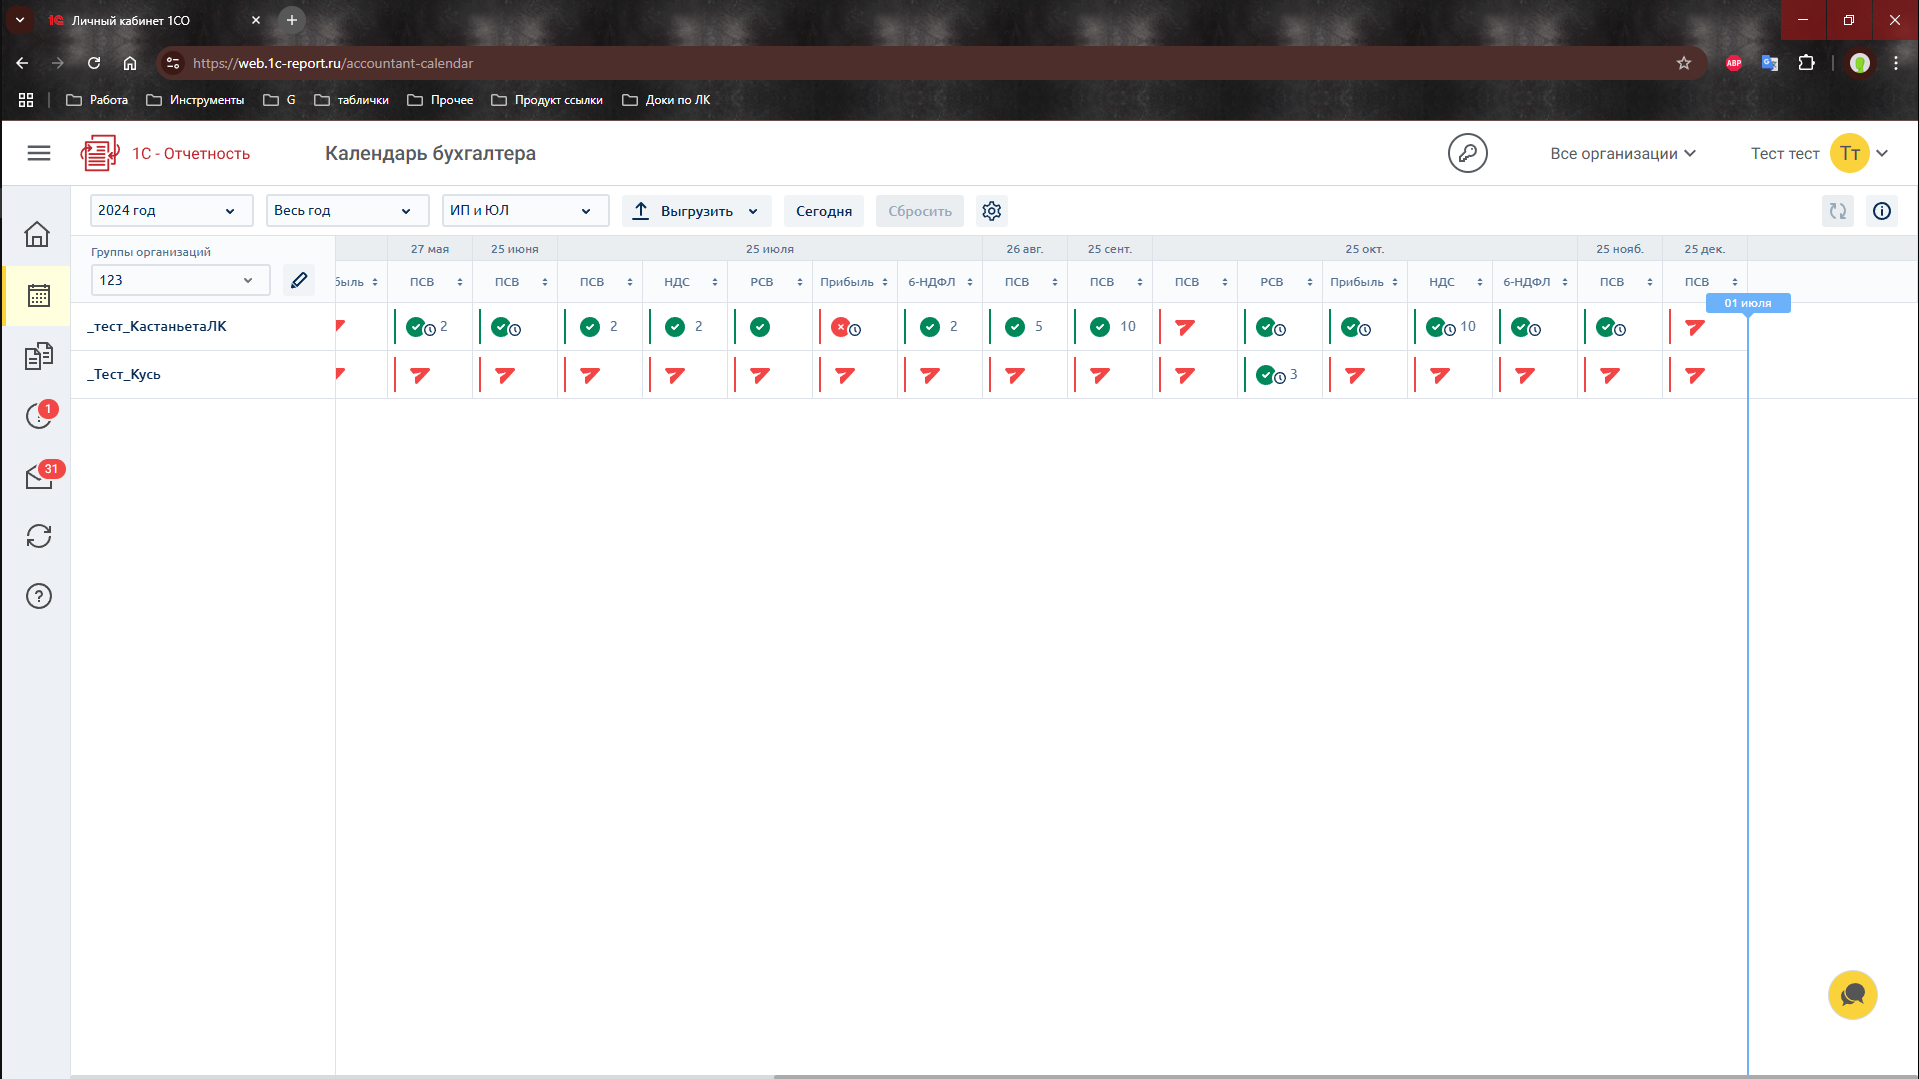The height and width of the screenshot is (1079, 1919).
Task: Open the documents sidebar icon
Action: coord(38,356)
